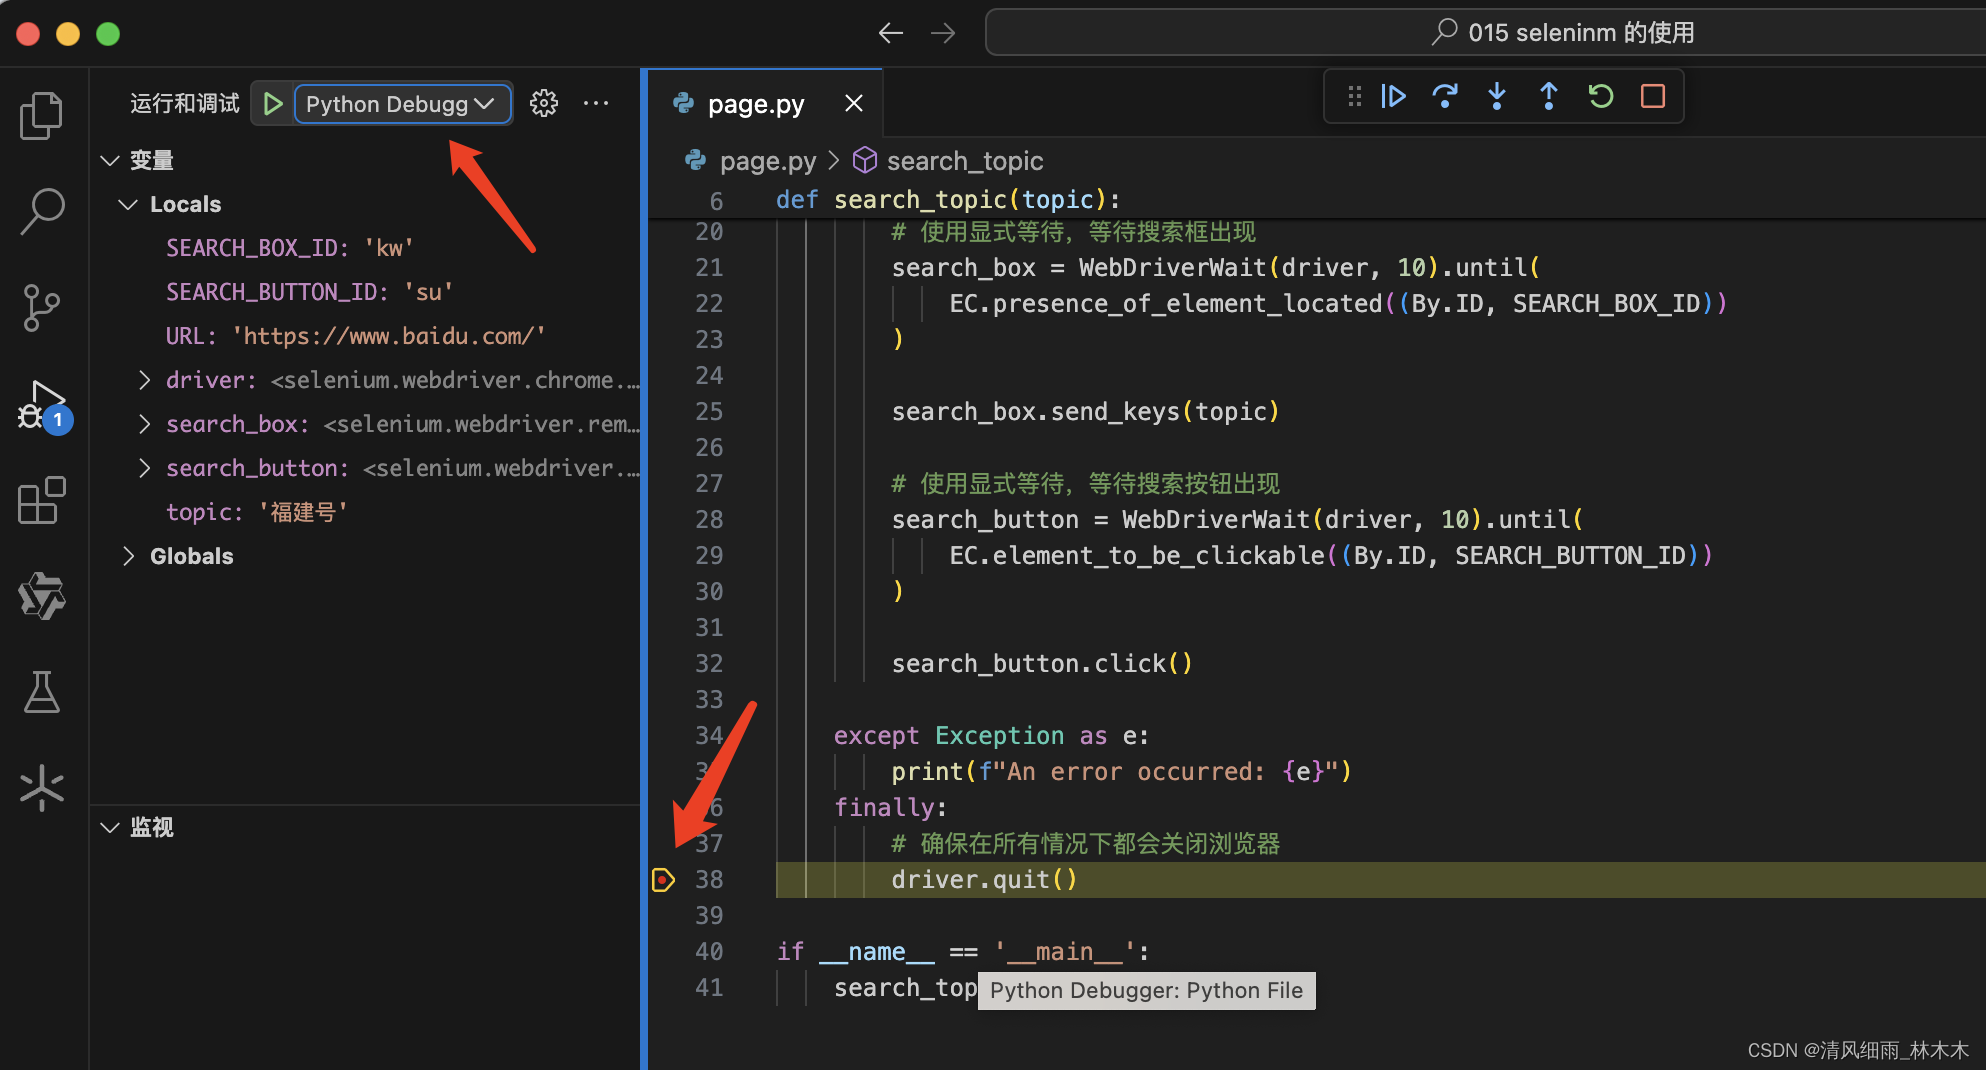Click line number 28 in the gutter
Viewport: 1986px width, 1070px height.
pos(709,520)
